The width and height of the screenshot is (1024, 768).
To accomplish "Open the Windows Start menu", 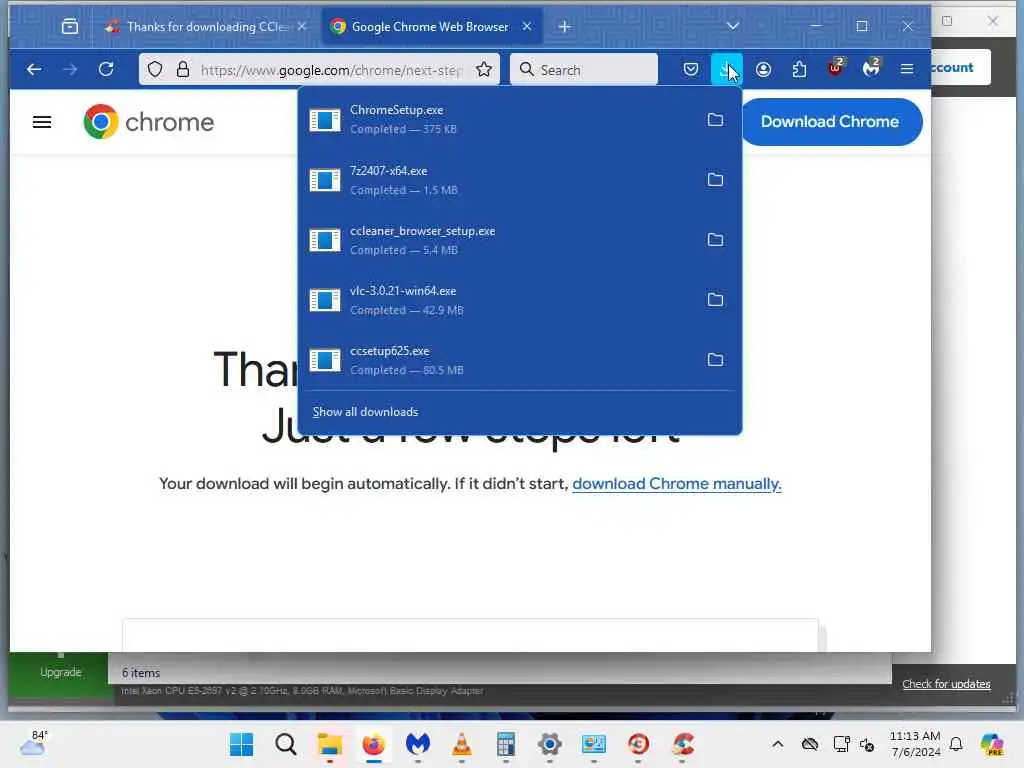I will point(242,744).
